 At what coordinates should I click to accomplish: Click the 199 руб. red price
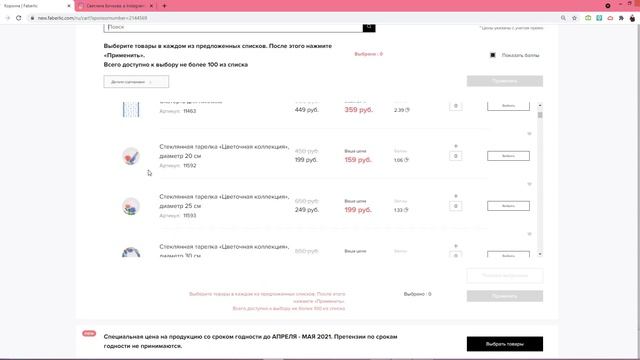[x=358, y=210]
